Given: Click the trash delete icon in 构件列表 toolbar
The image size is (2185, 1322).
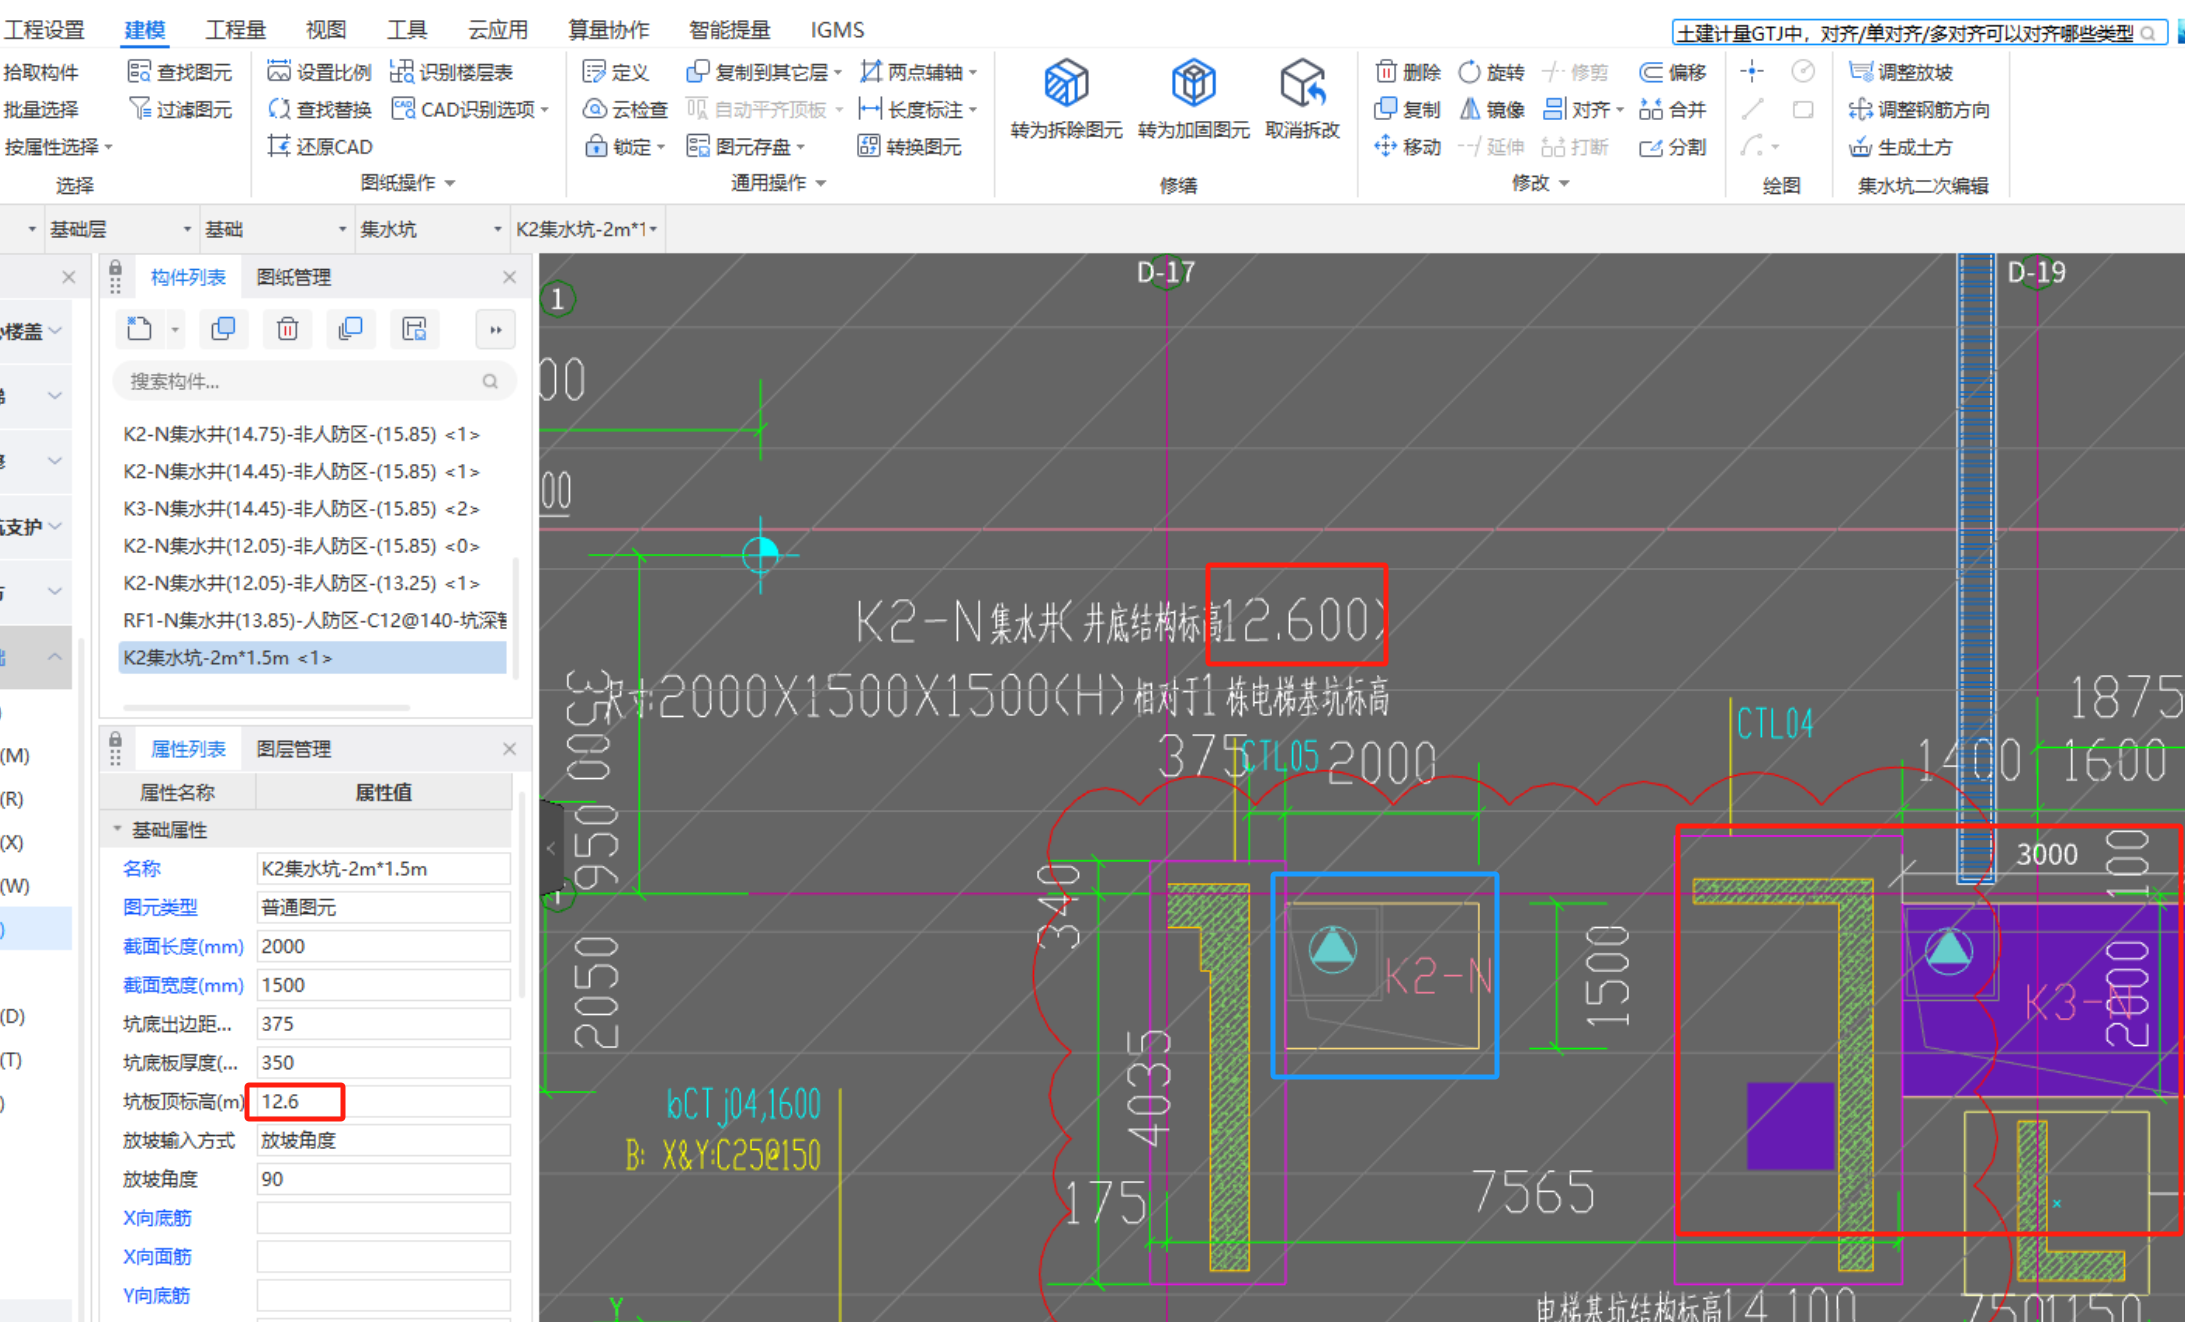Looking at the screenshot, I should point(287,329).
